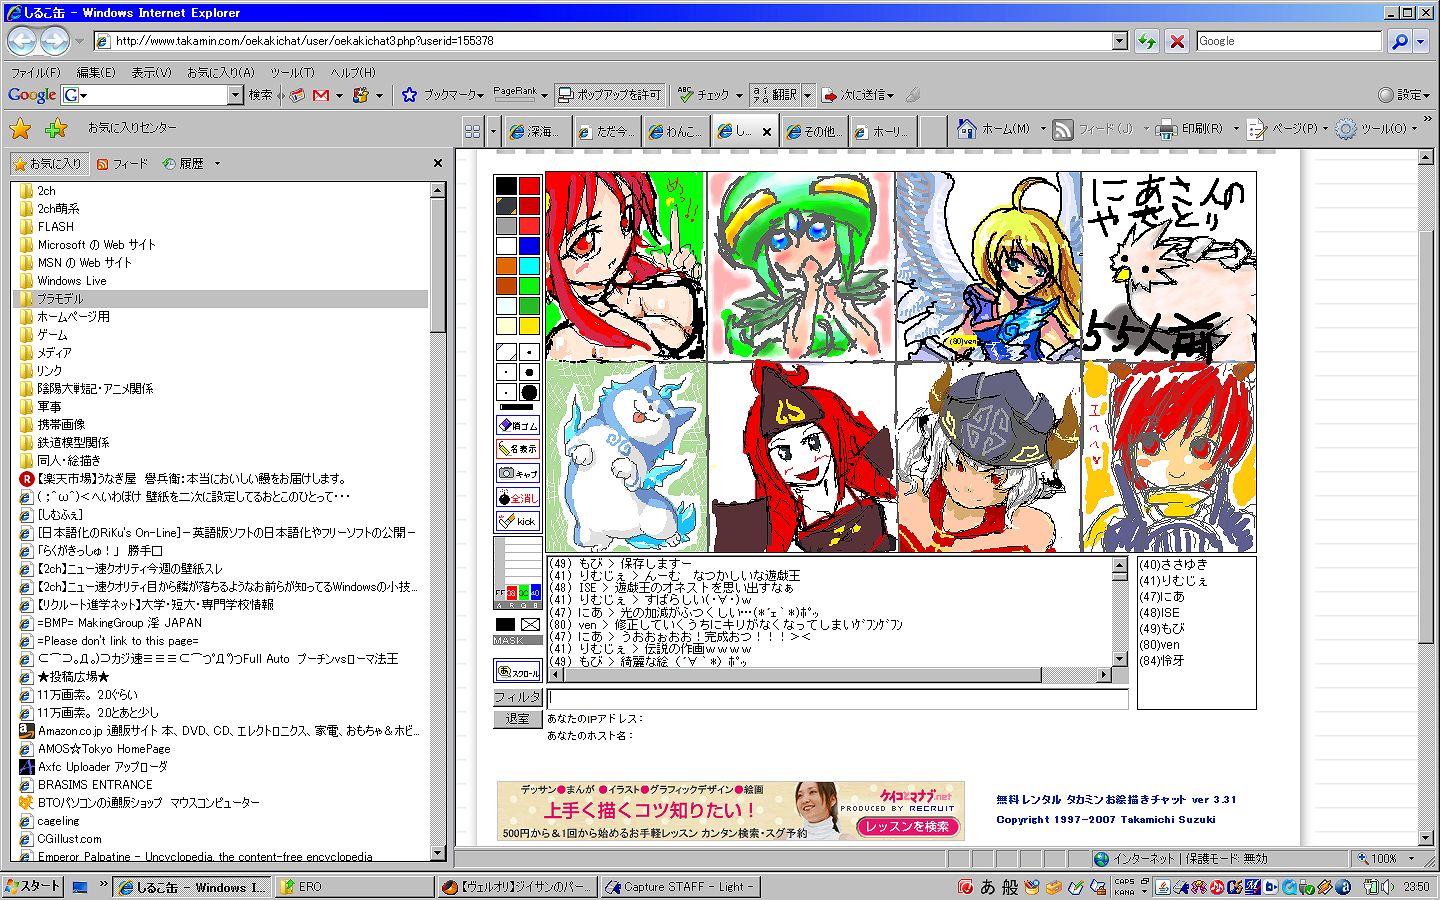Show the フィード tab in favorites panel
The width and height of the screenshot is (1440, 900).
click(122, 164)
